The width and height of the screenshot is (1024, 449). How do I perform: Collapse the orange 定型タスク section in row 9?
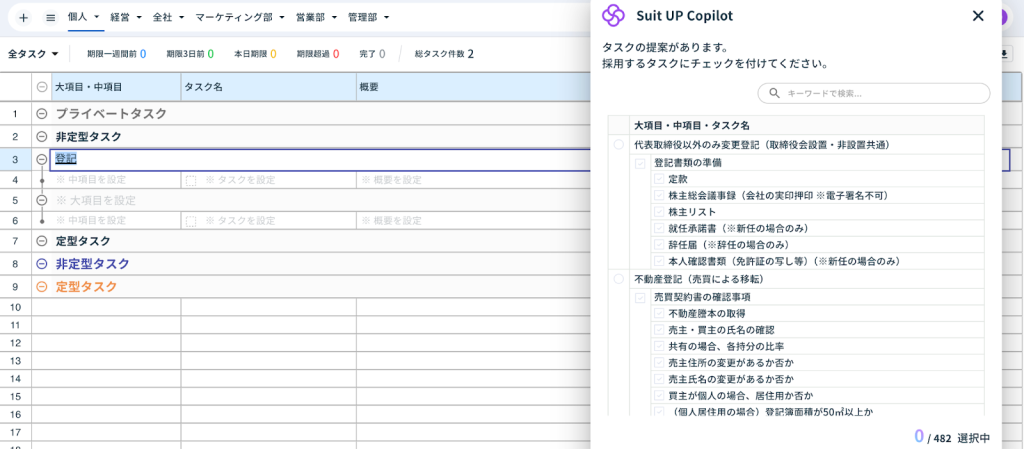coord(41,286)
